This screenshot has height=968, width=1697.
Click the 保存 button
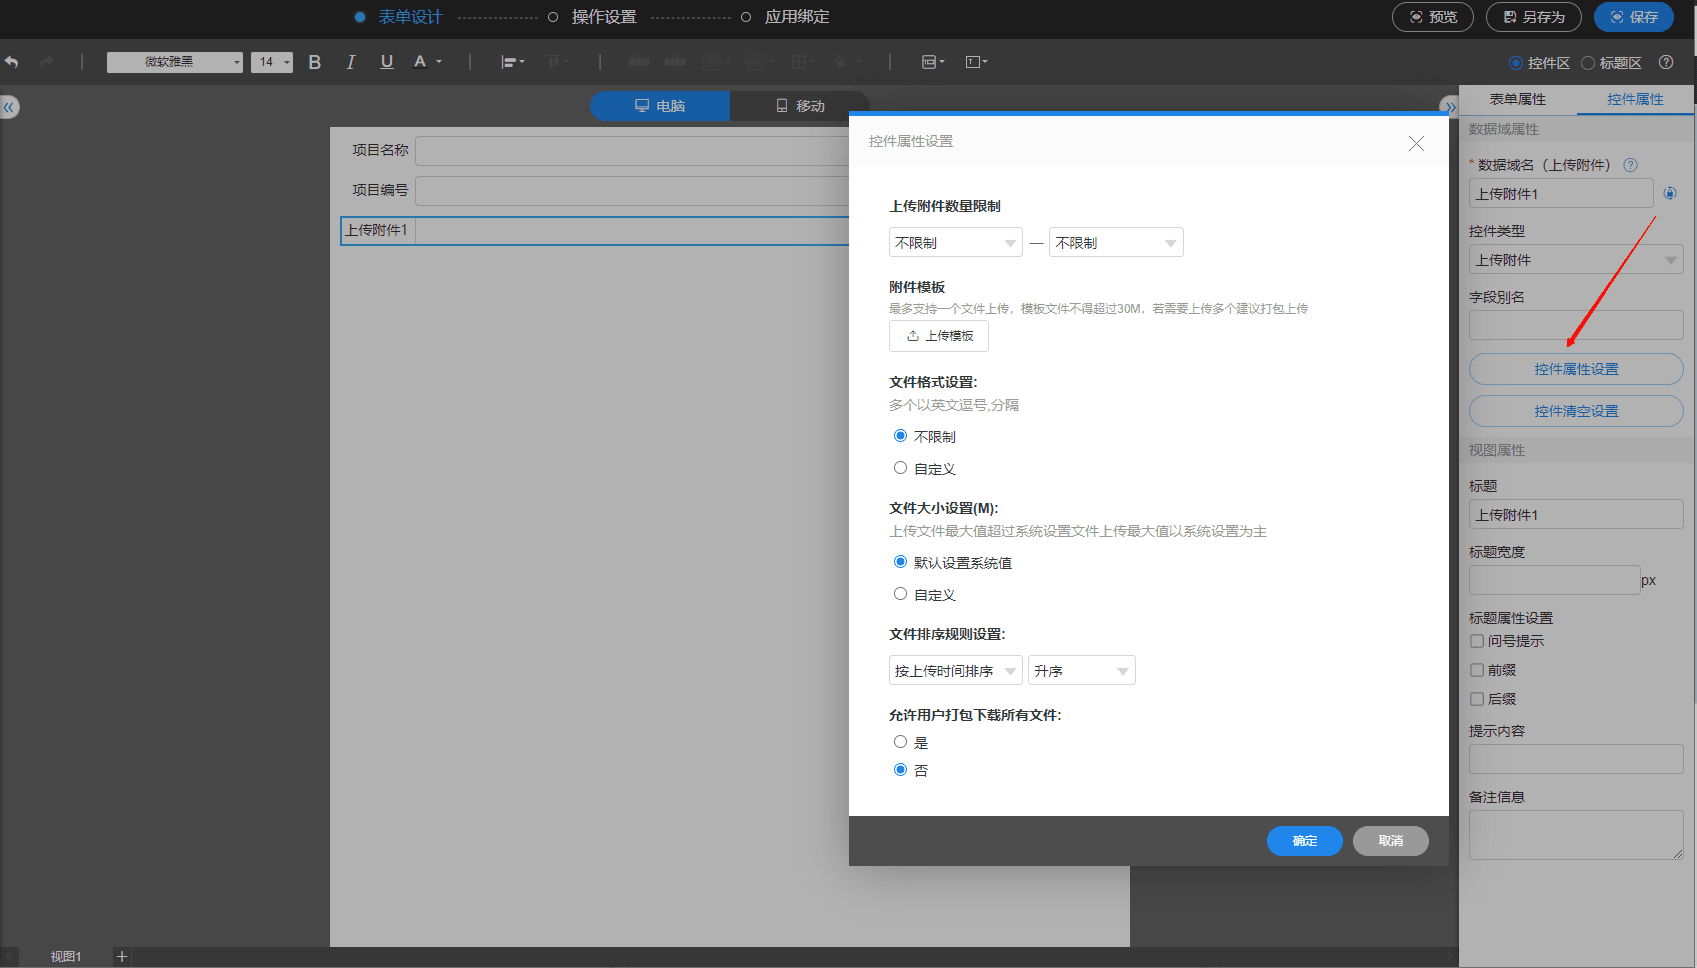coord(1634,17)
